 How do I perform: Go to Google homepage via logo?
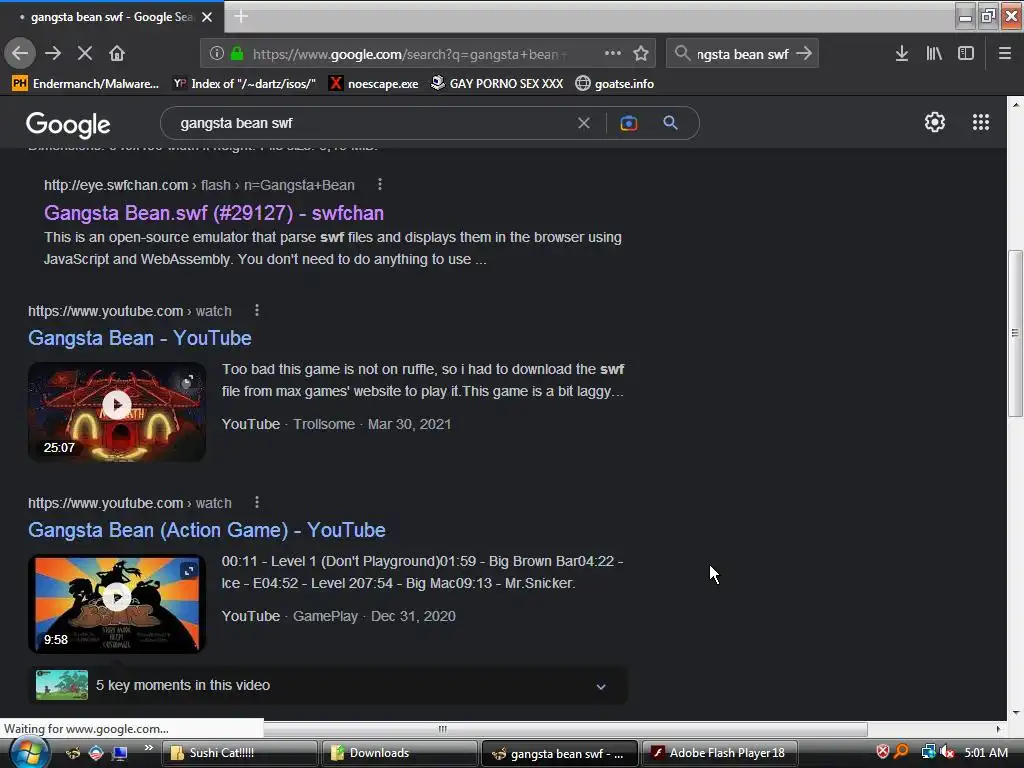coord(69,124)
